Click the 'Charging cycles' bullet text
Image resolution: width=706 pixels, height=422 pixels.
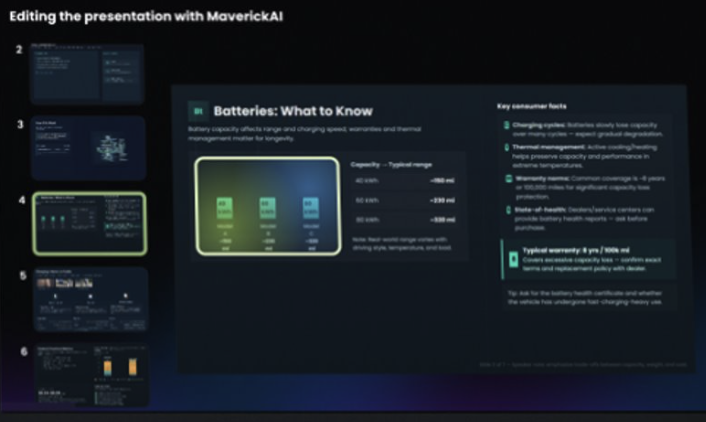click(x=587, y=129)
